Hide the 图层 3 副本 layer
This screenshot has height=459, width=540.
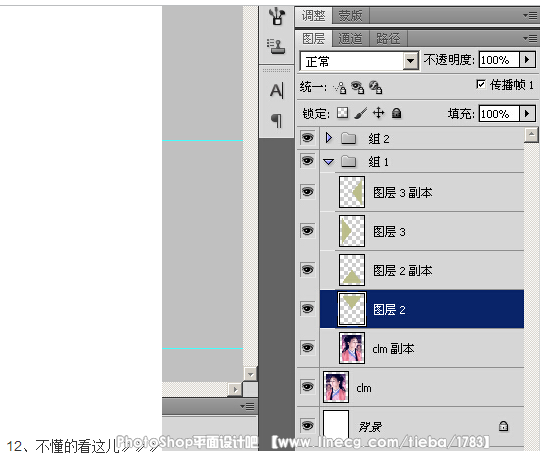pos(308,191)
